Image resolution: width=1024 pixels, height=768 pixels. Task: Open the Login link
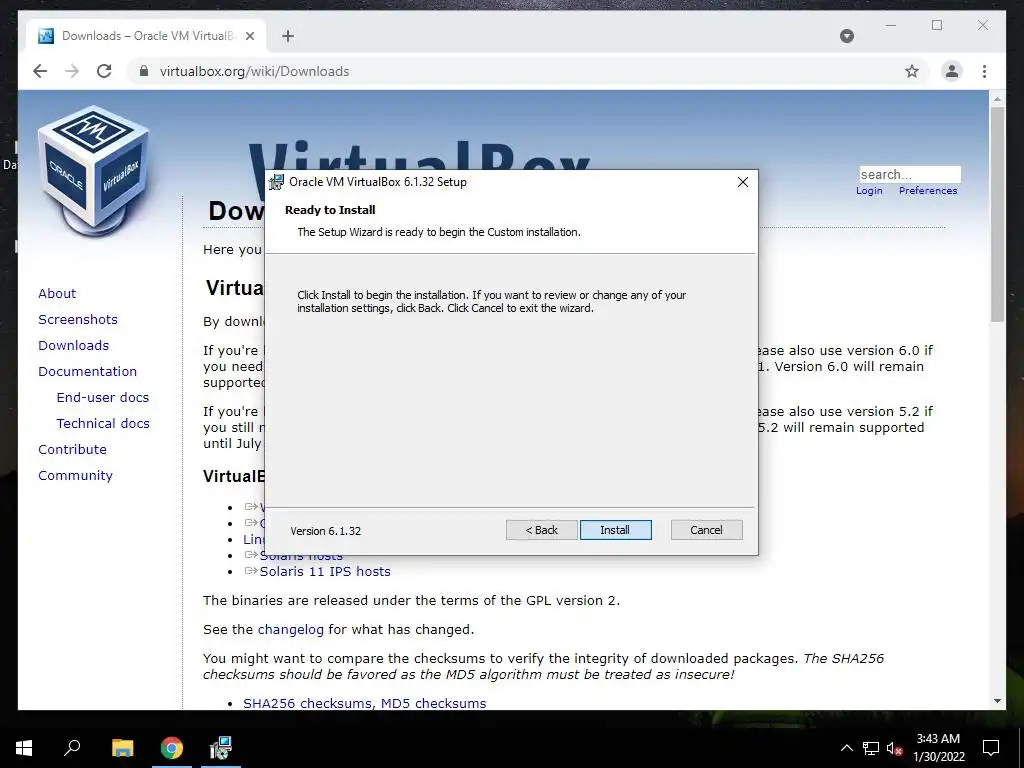(869, 191)
